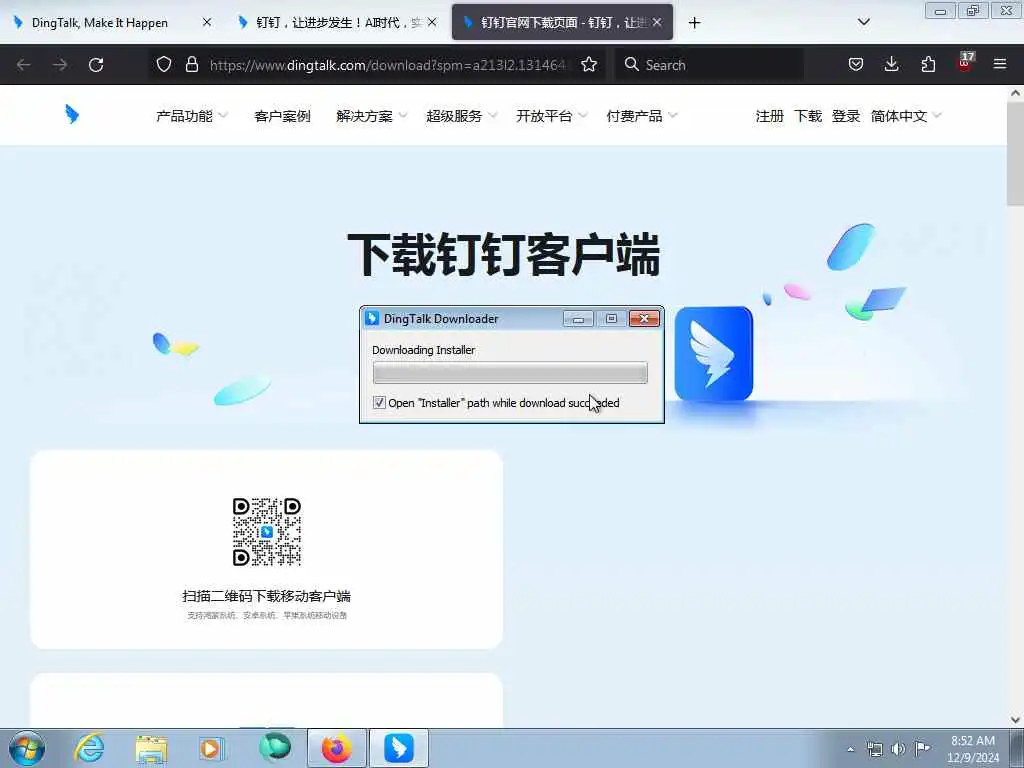Viewport: 1024px width, 768px height.
Task: Show hidden system tray icons
Action: click(x=850, y=749)
